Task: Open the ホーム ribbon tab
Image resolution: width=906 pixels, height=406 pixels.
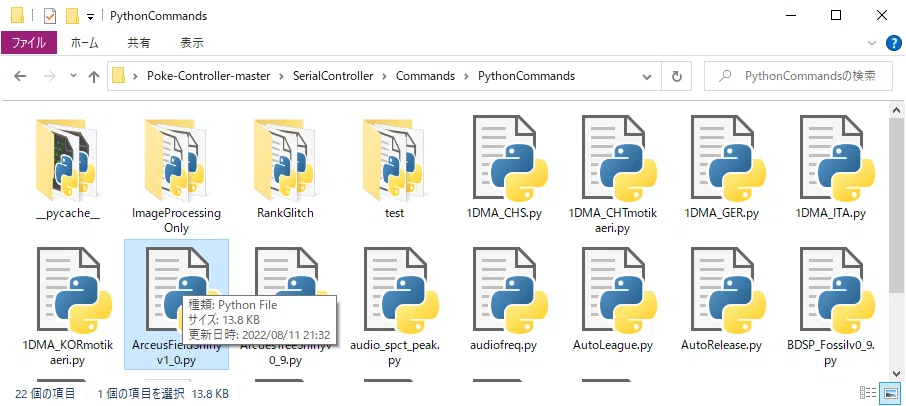Action: [x=84, y=43]
